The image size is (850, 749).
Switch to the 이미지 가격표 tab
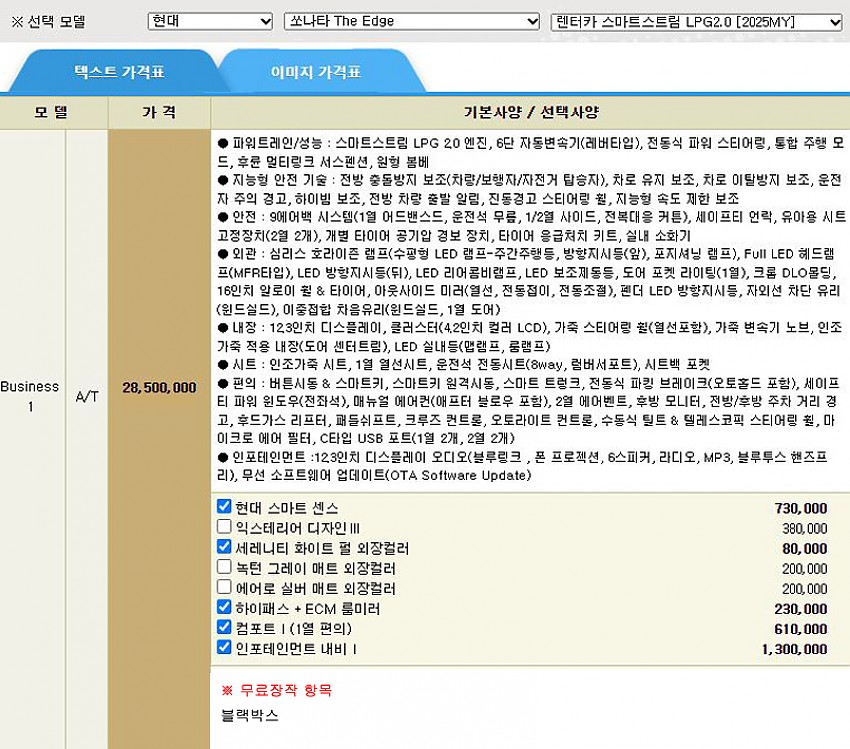point(316,73)
